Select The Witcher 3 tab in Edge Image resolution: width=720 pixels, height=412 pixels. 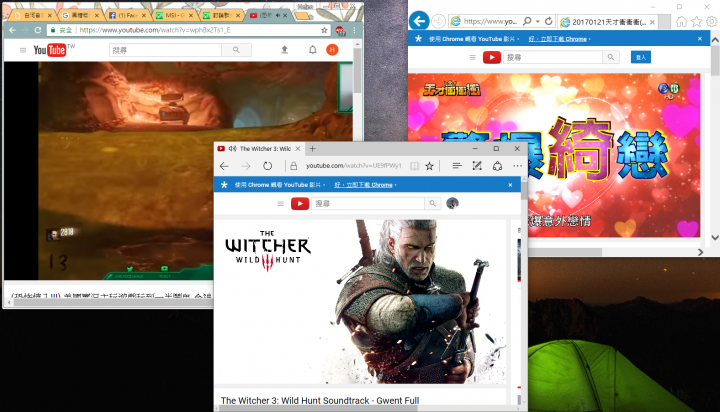[x=259, y=149]
